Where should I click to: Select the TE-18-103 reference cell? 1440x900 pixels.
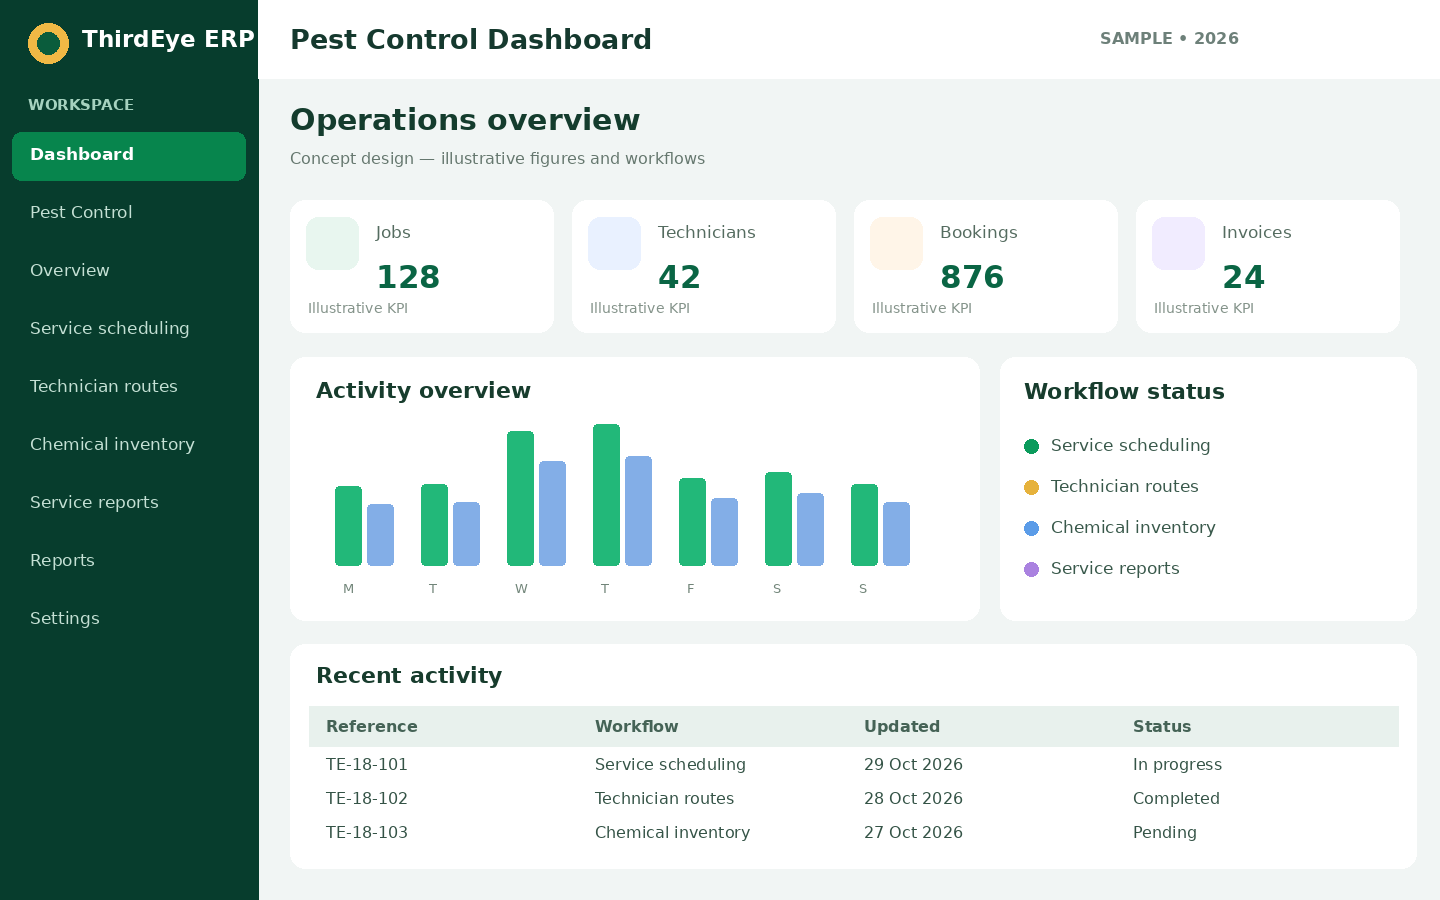pyautogui.click(x=367, y=832)
